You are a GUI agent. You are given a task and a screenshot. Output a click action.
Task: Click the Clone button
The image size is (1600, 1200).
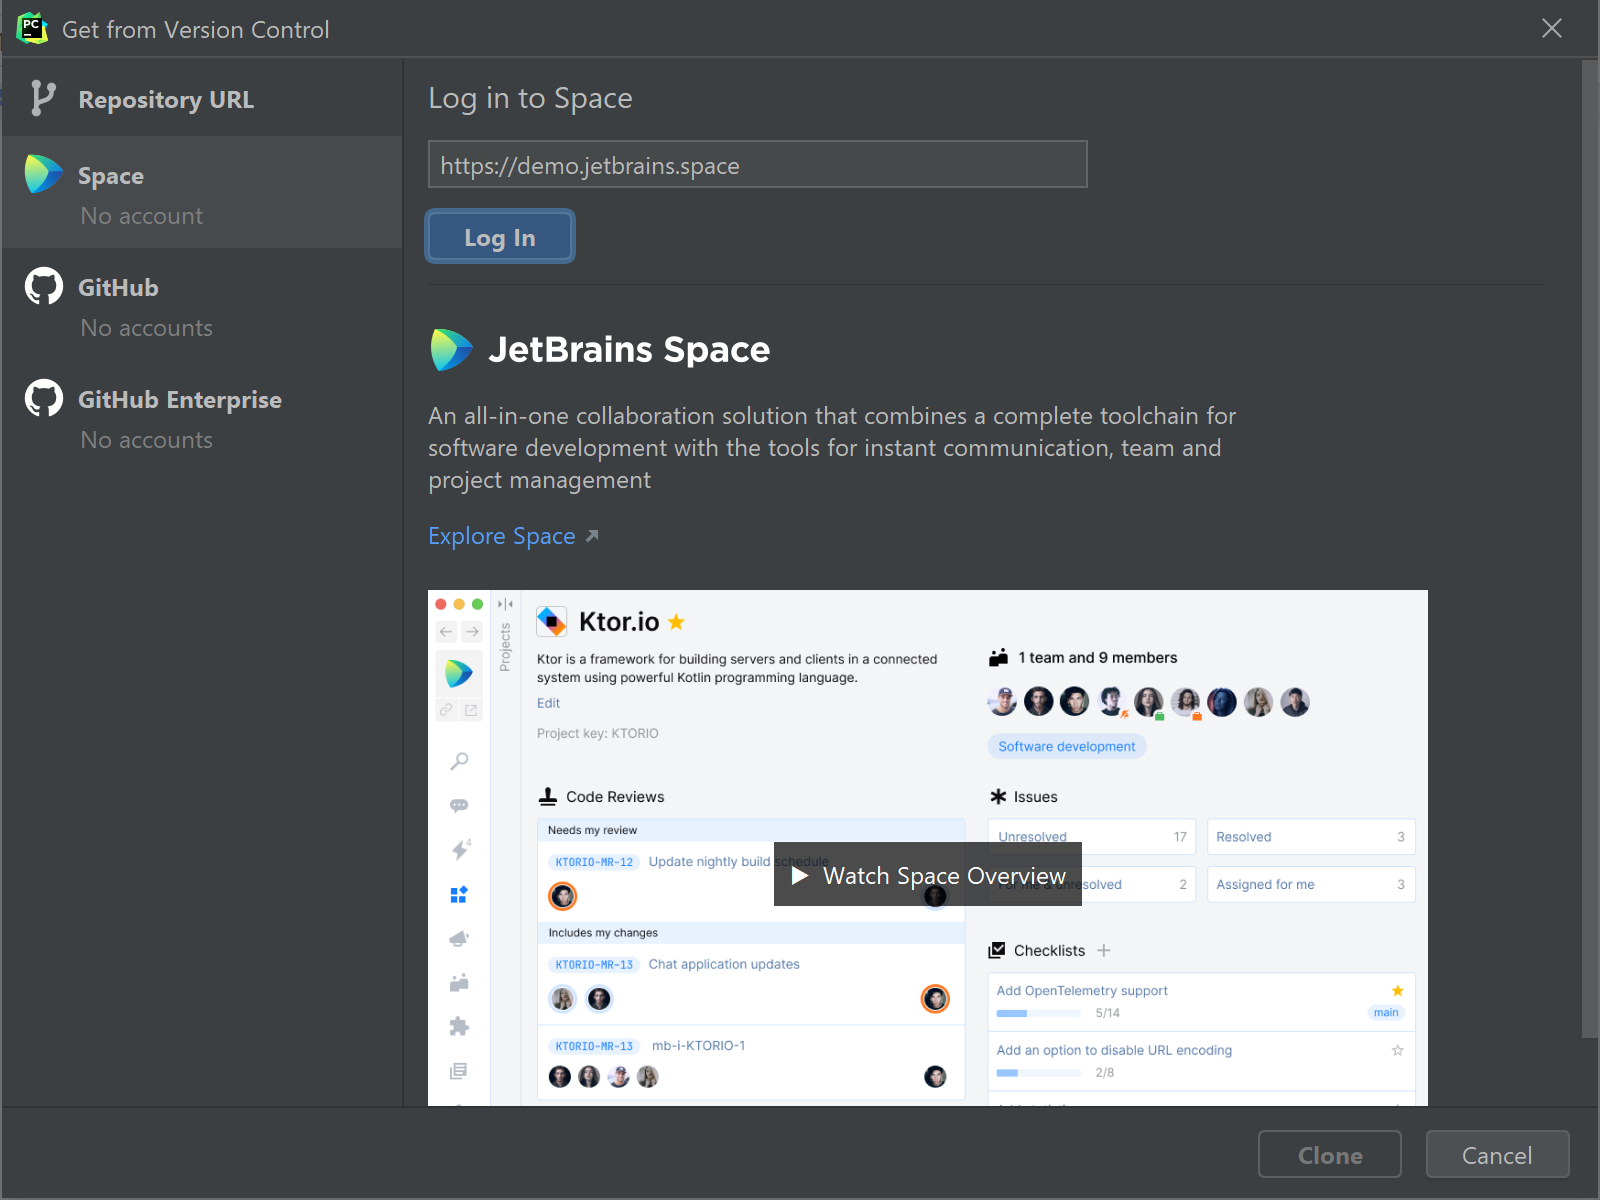coord(1329,1155)
